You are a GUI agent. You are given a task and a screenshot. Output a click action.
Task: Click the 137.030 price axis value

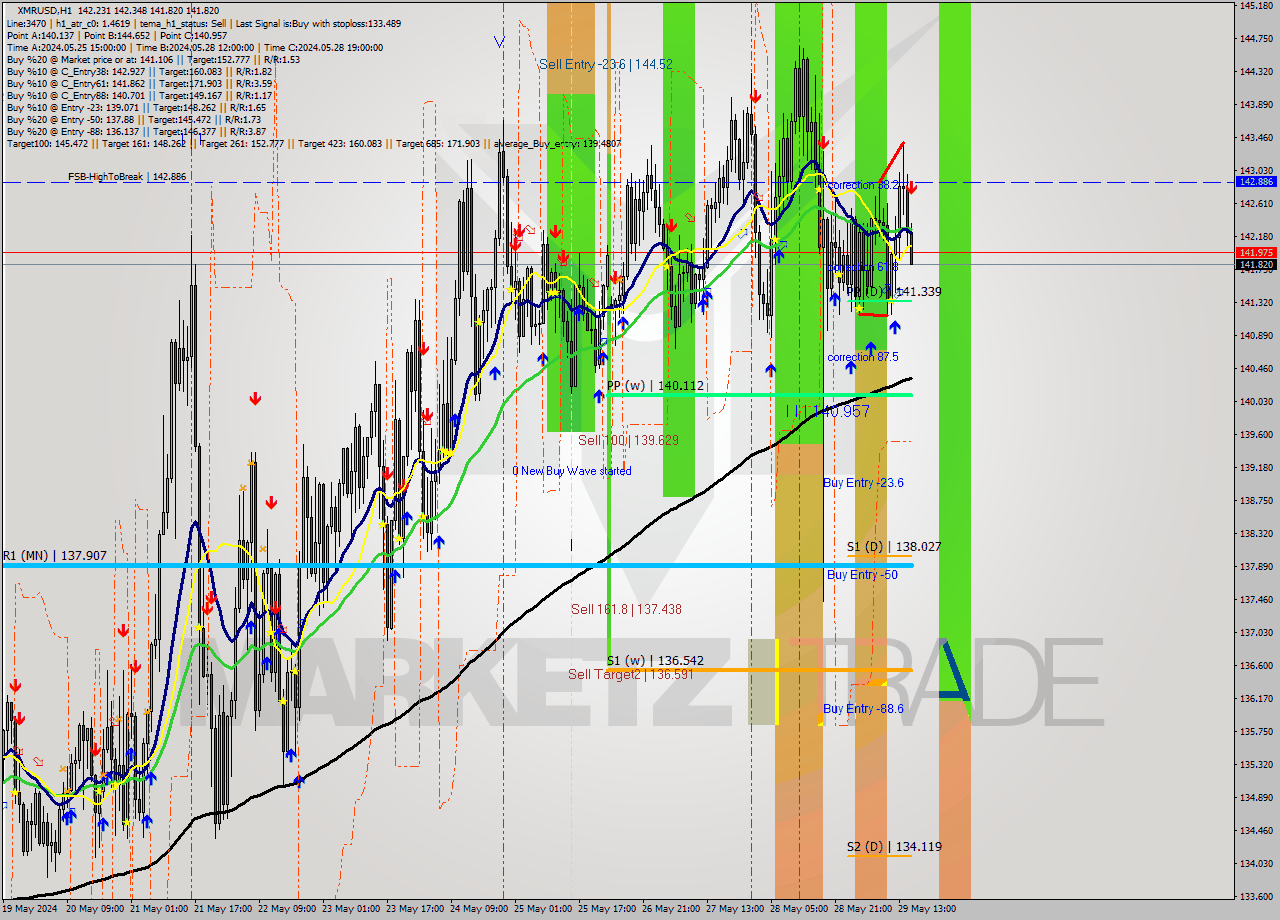[1256, 633]
